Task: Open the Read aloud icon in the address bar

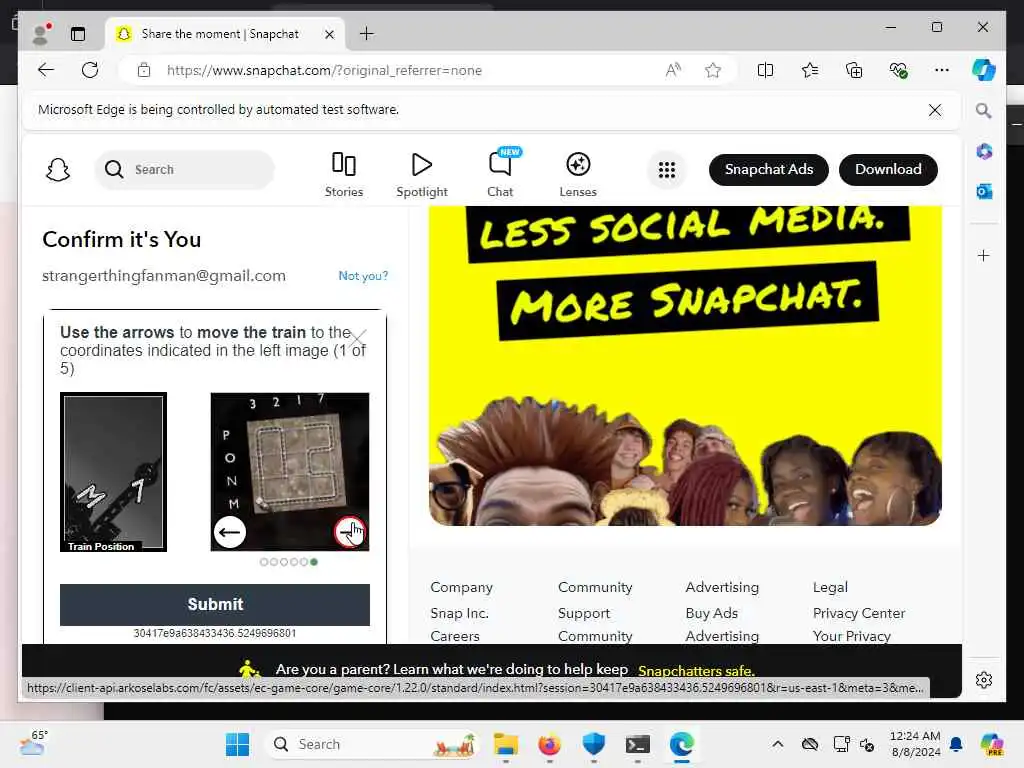Action: click(x=673, y=70)
